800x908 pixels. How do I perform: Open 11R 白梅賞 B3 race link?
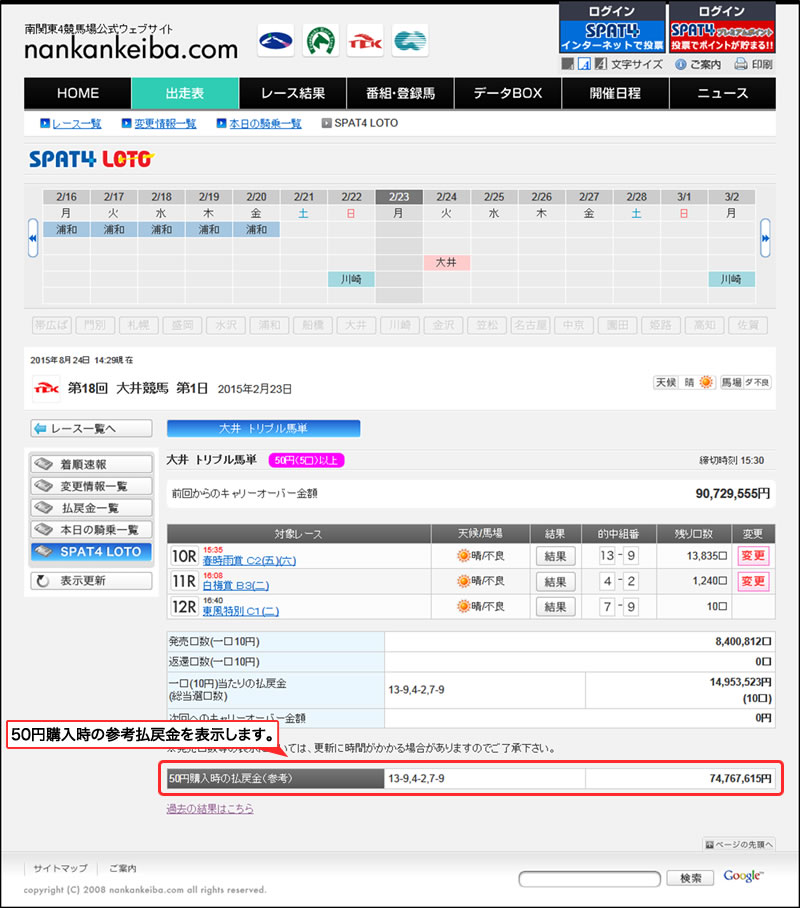(236, 585)
